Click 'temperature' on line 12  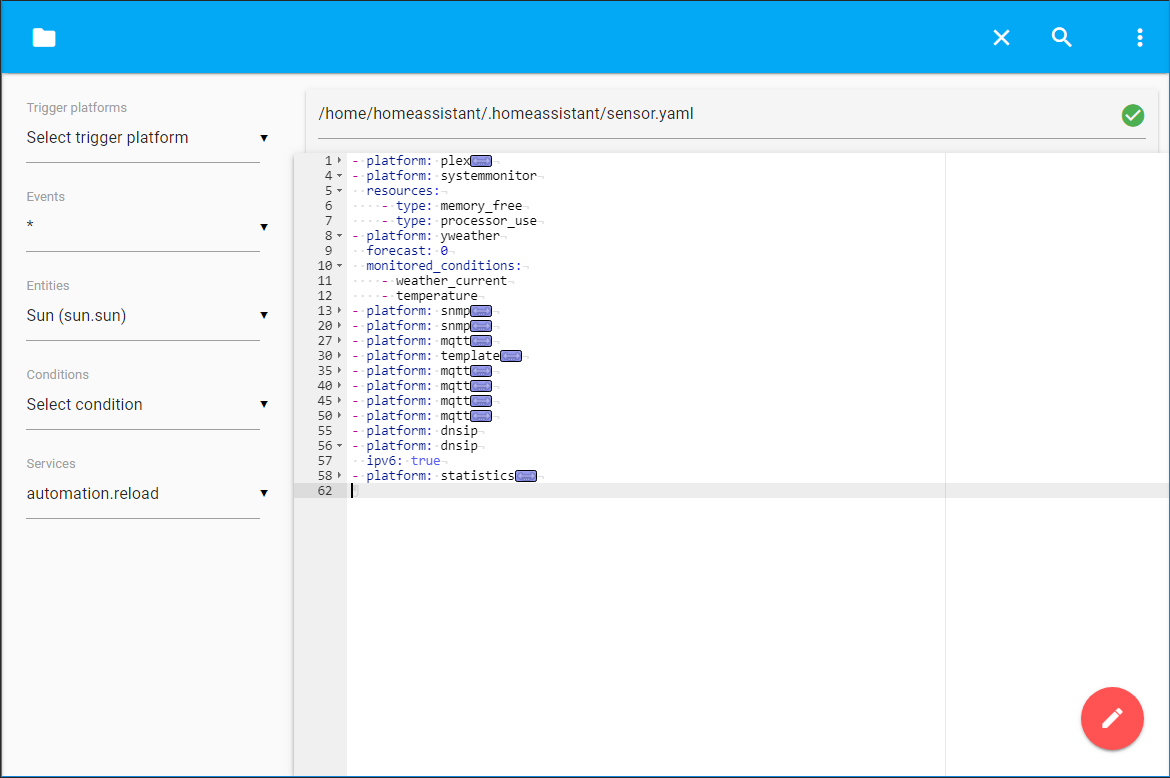click(437, 295)
